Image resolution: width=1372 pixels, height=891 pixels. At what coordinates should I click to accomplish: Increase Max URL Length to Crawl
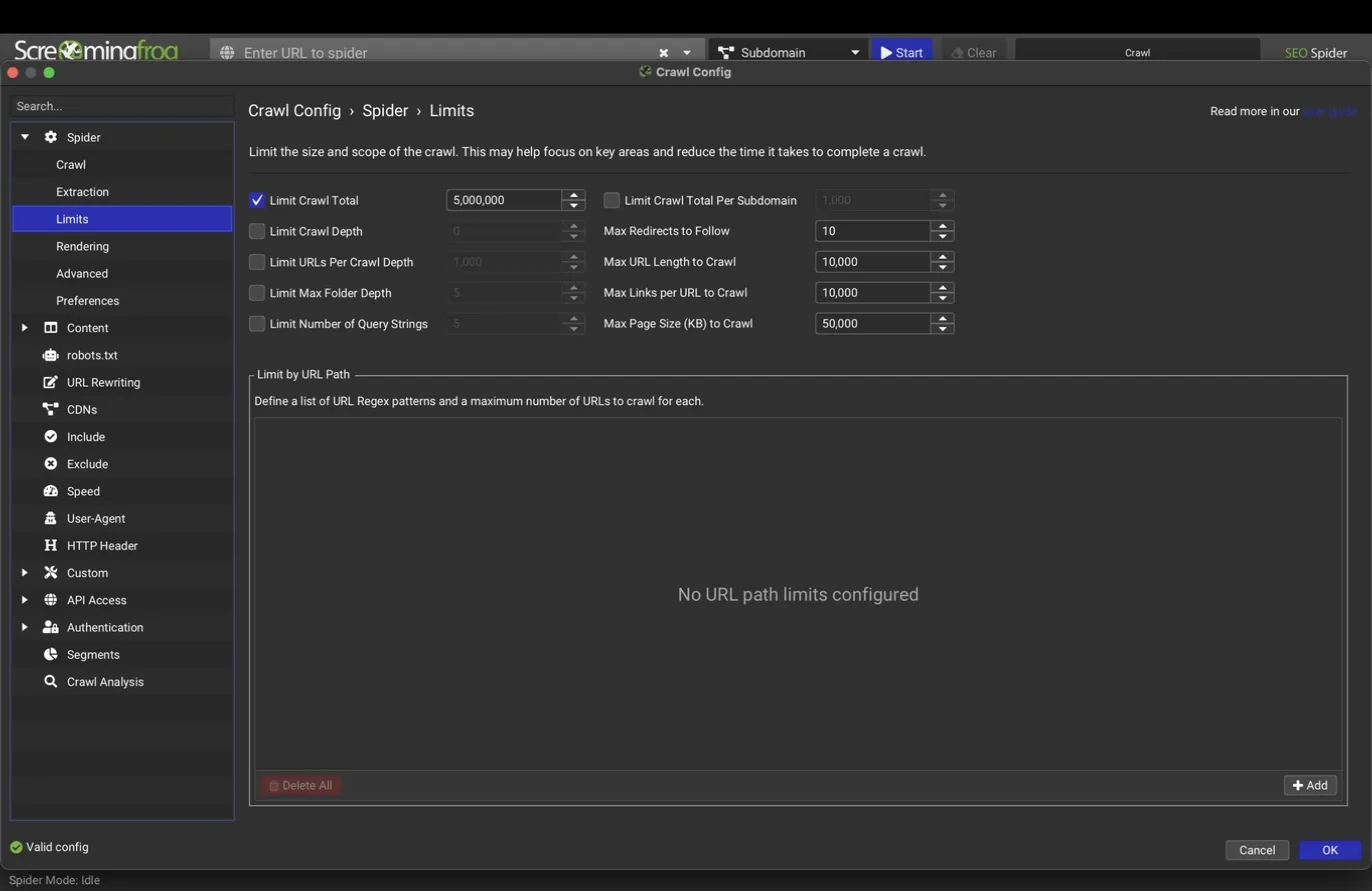tap(942, 256)
